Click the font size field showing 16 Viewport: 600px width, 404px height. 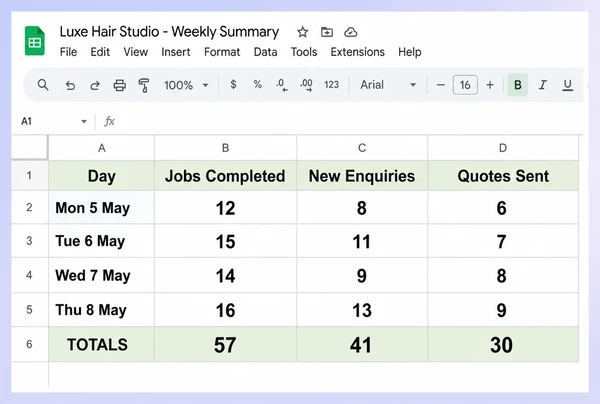[465, 85]
